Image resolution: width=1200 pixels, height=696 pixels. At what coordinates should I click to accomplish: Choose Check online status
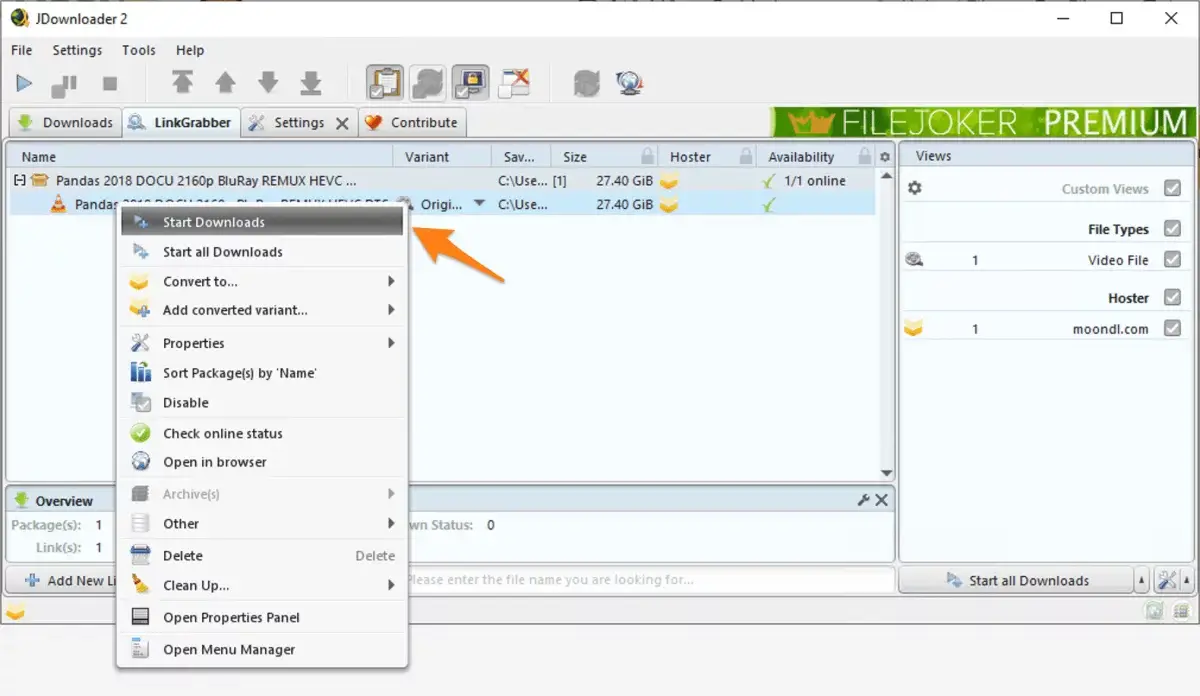(262, 433)
